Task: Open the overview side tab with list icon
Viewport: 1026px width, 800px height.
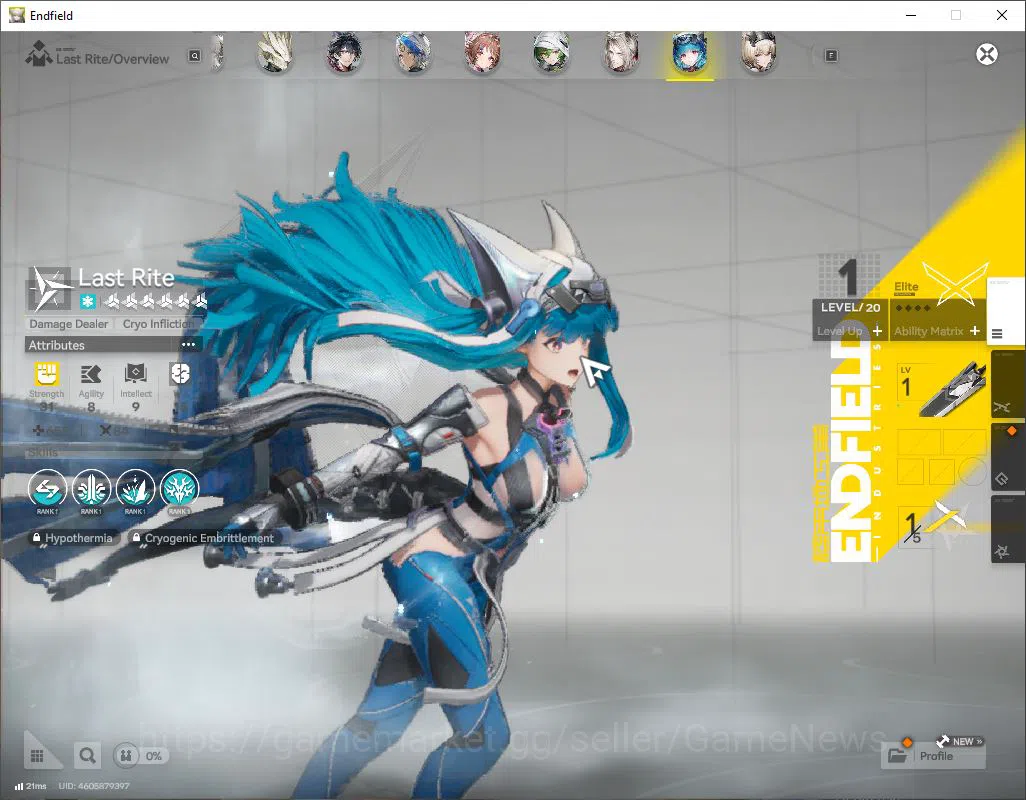Action: pyautogui.click(x=1006, y=311)
